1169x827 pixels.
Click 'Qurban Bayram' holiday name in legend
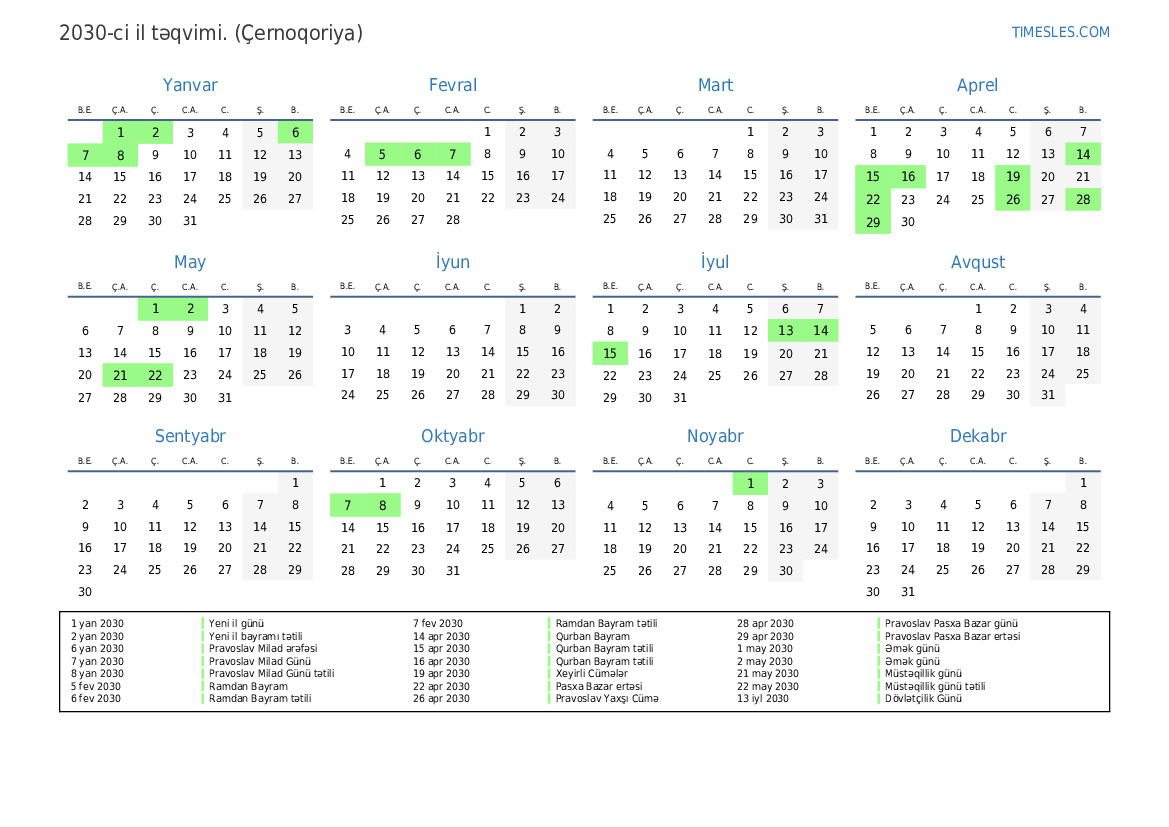[592, 636]
